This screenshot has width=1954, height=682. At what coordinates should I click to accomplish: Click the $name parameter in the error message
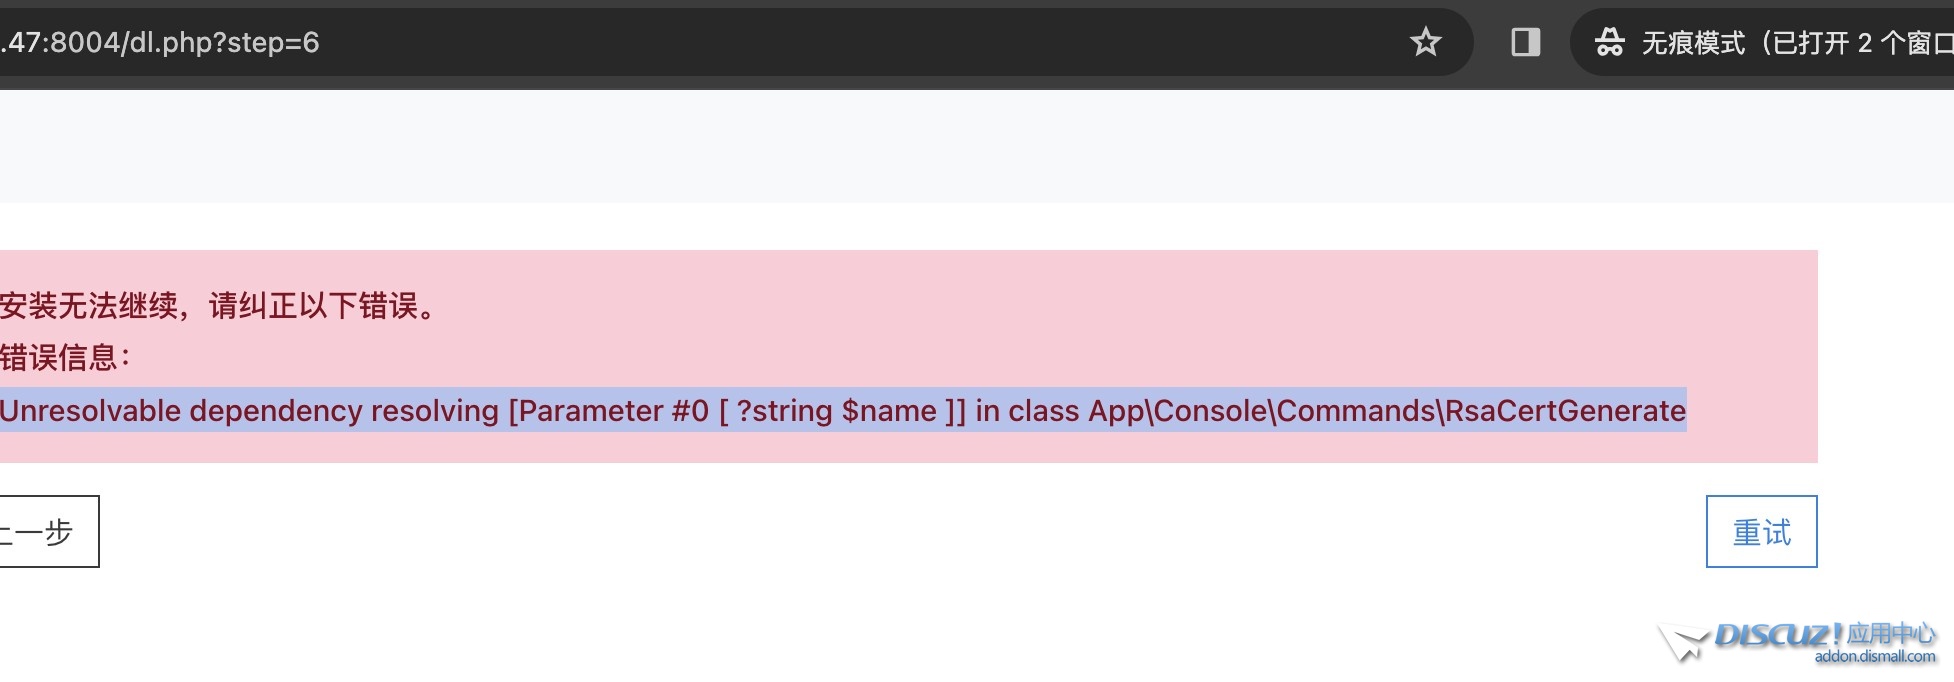click(889, 411)
